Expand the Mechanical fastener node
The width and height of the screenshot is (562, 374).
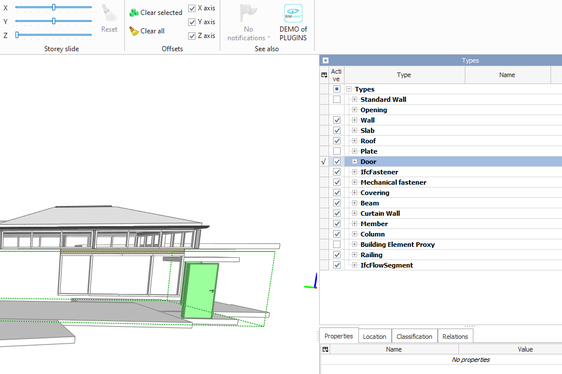pyautogui.click(x=354, y=183)
